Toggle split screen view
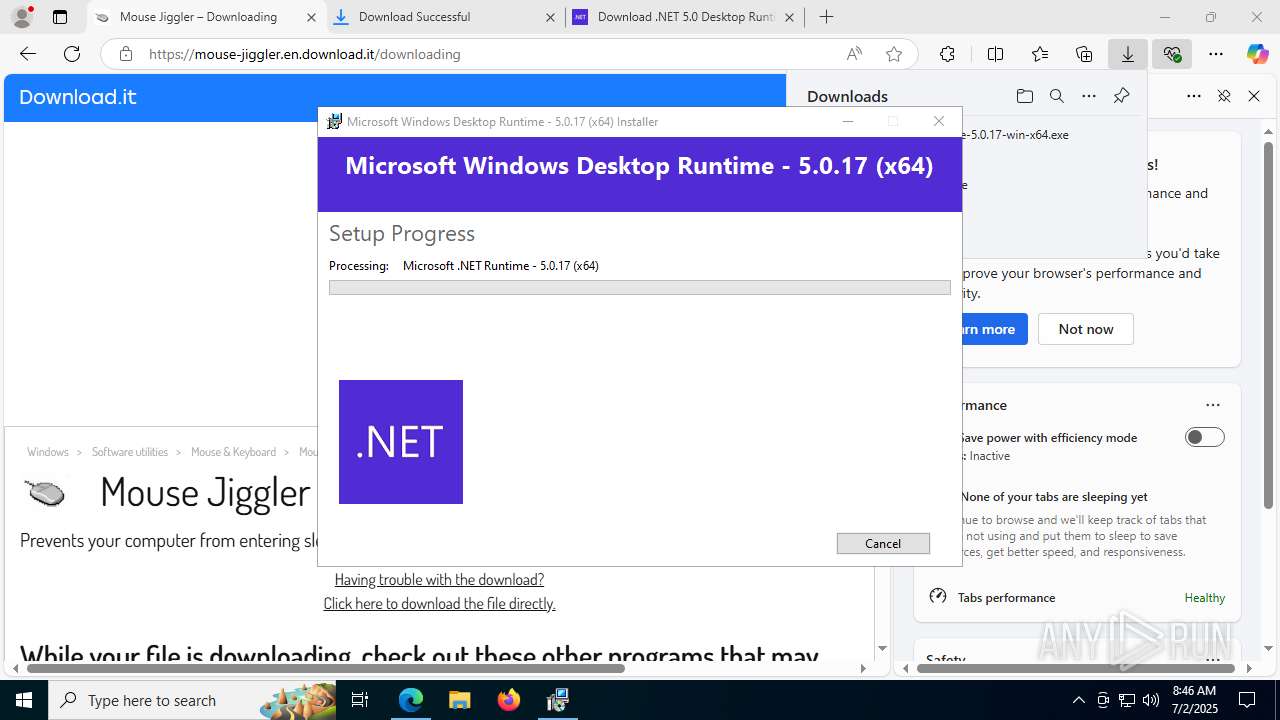Viewport: 1280px width, 720px height. (995, 54)
